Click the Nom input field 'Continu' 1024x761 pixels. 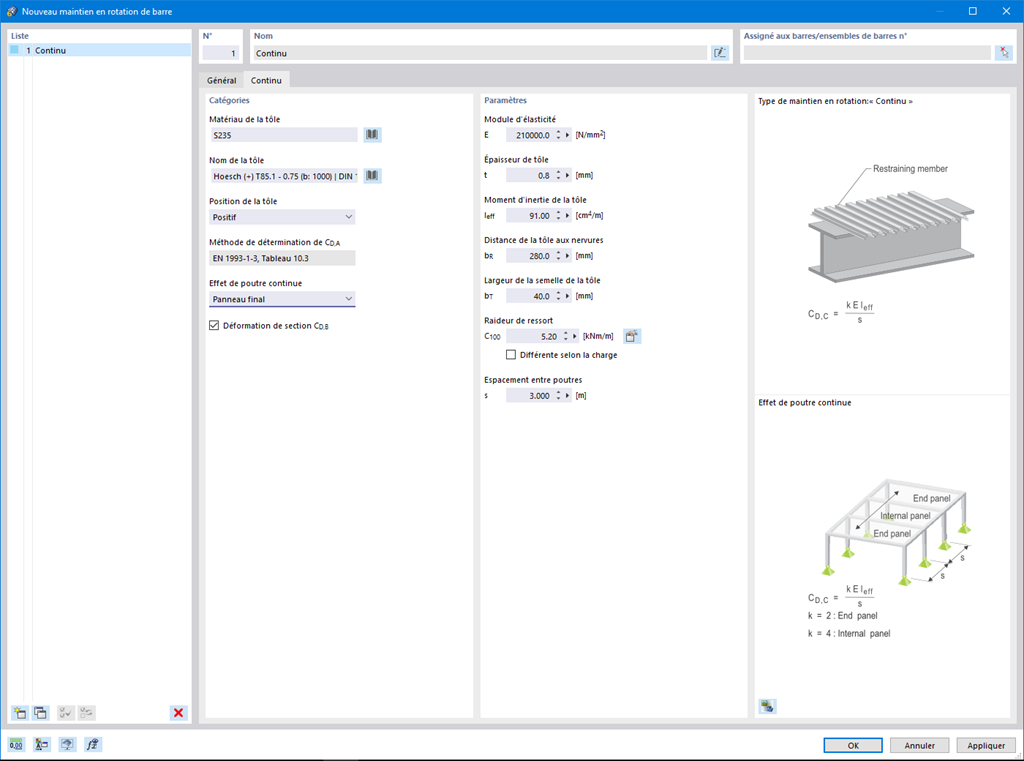(x=480, y=53)
